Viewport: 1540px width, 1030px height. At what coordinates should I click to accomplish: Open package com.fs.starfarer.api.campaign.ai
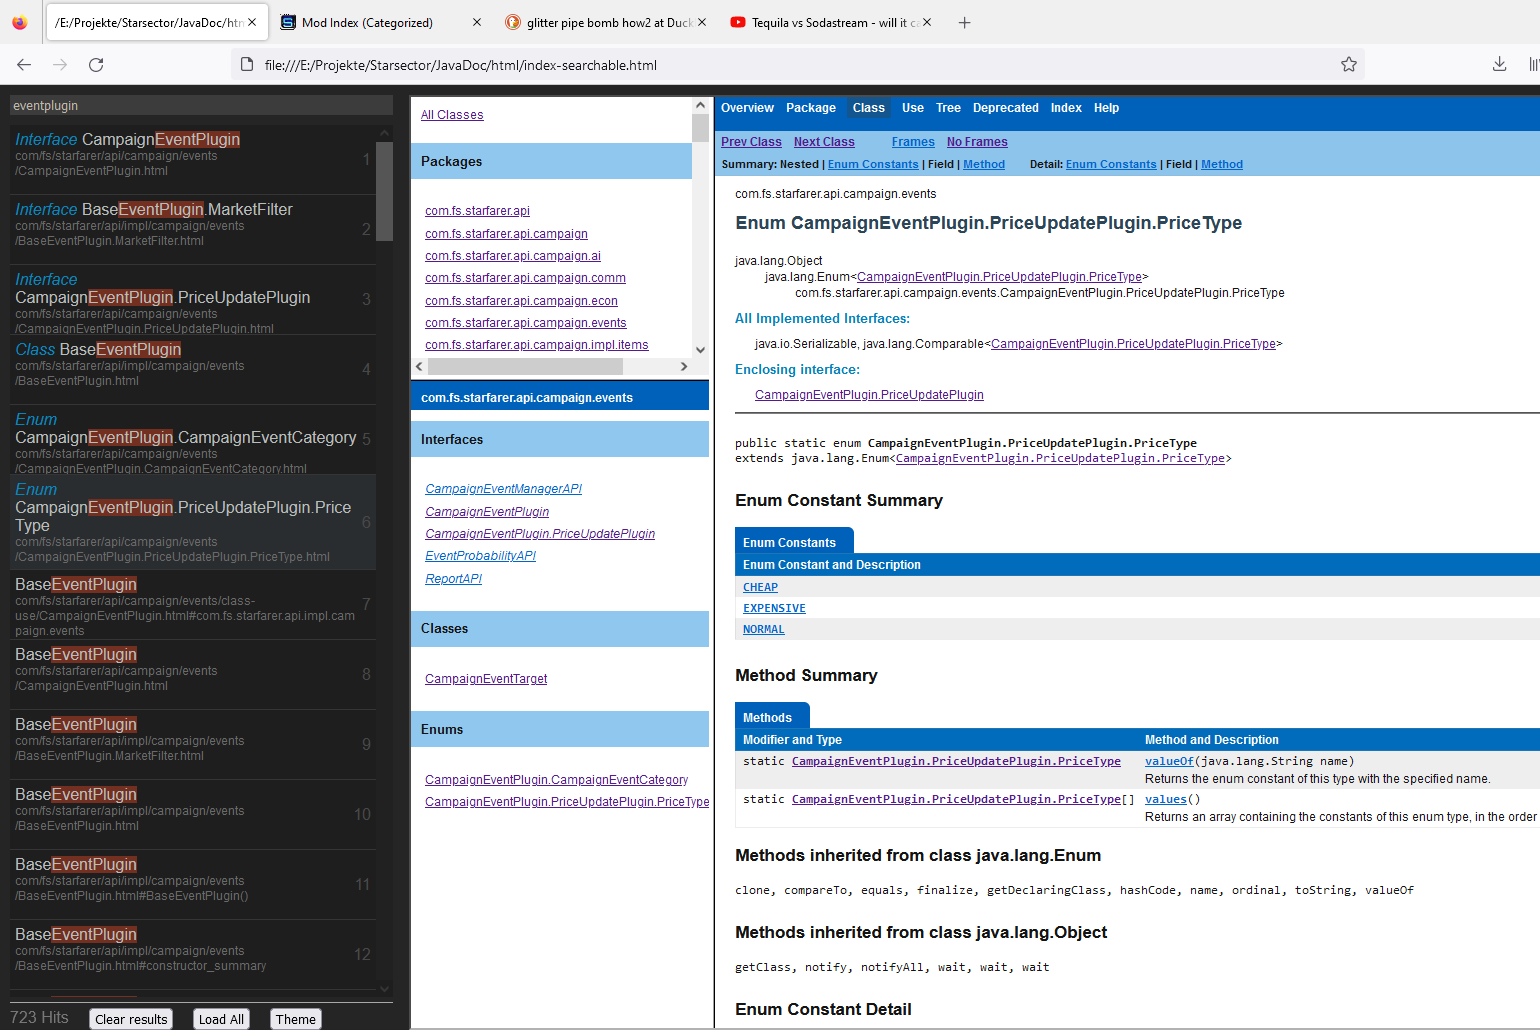513,256
